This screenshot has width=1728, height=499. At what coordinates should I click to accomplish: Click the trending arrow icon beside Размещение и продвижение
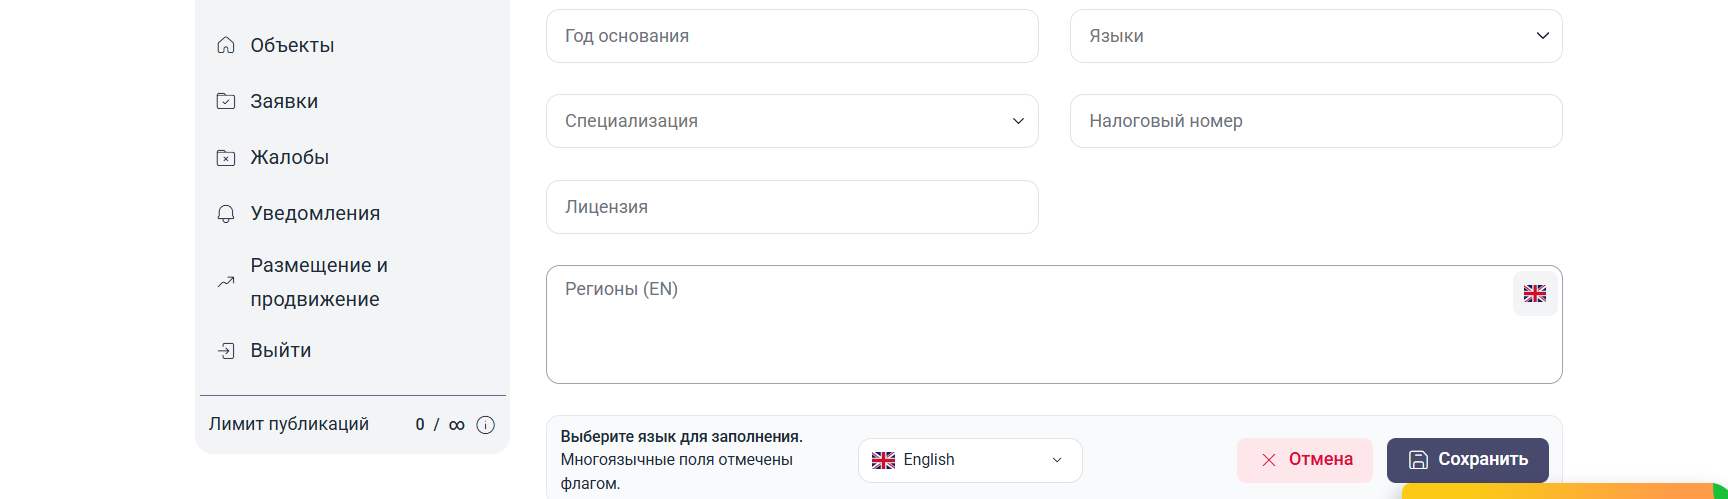(226, 282)
